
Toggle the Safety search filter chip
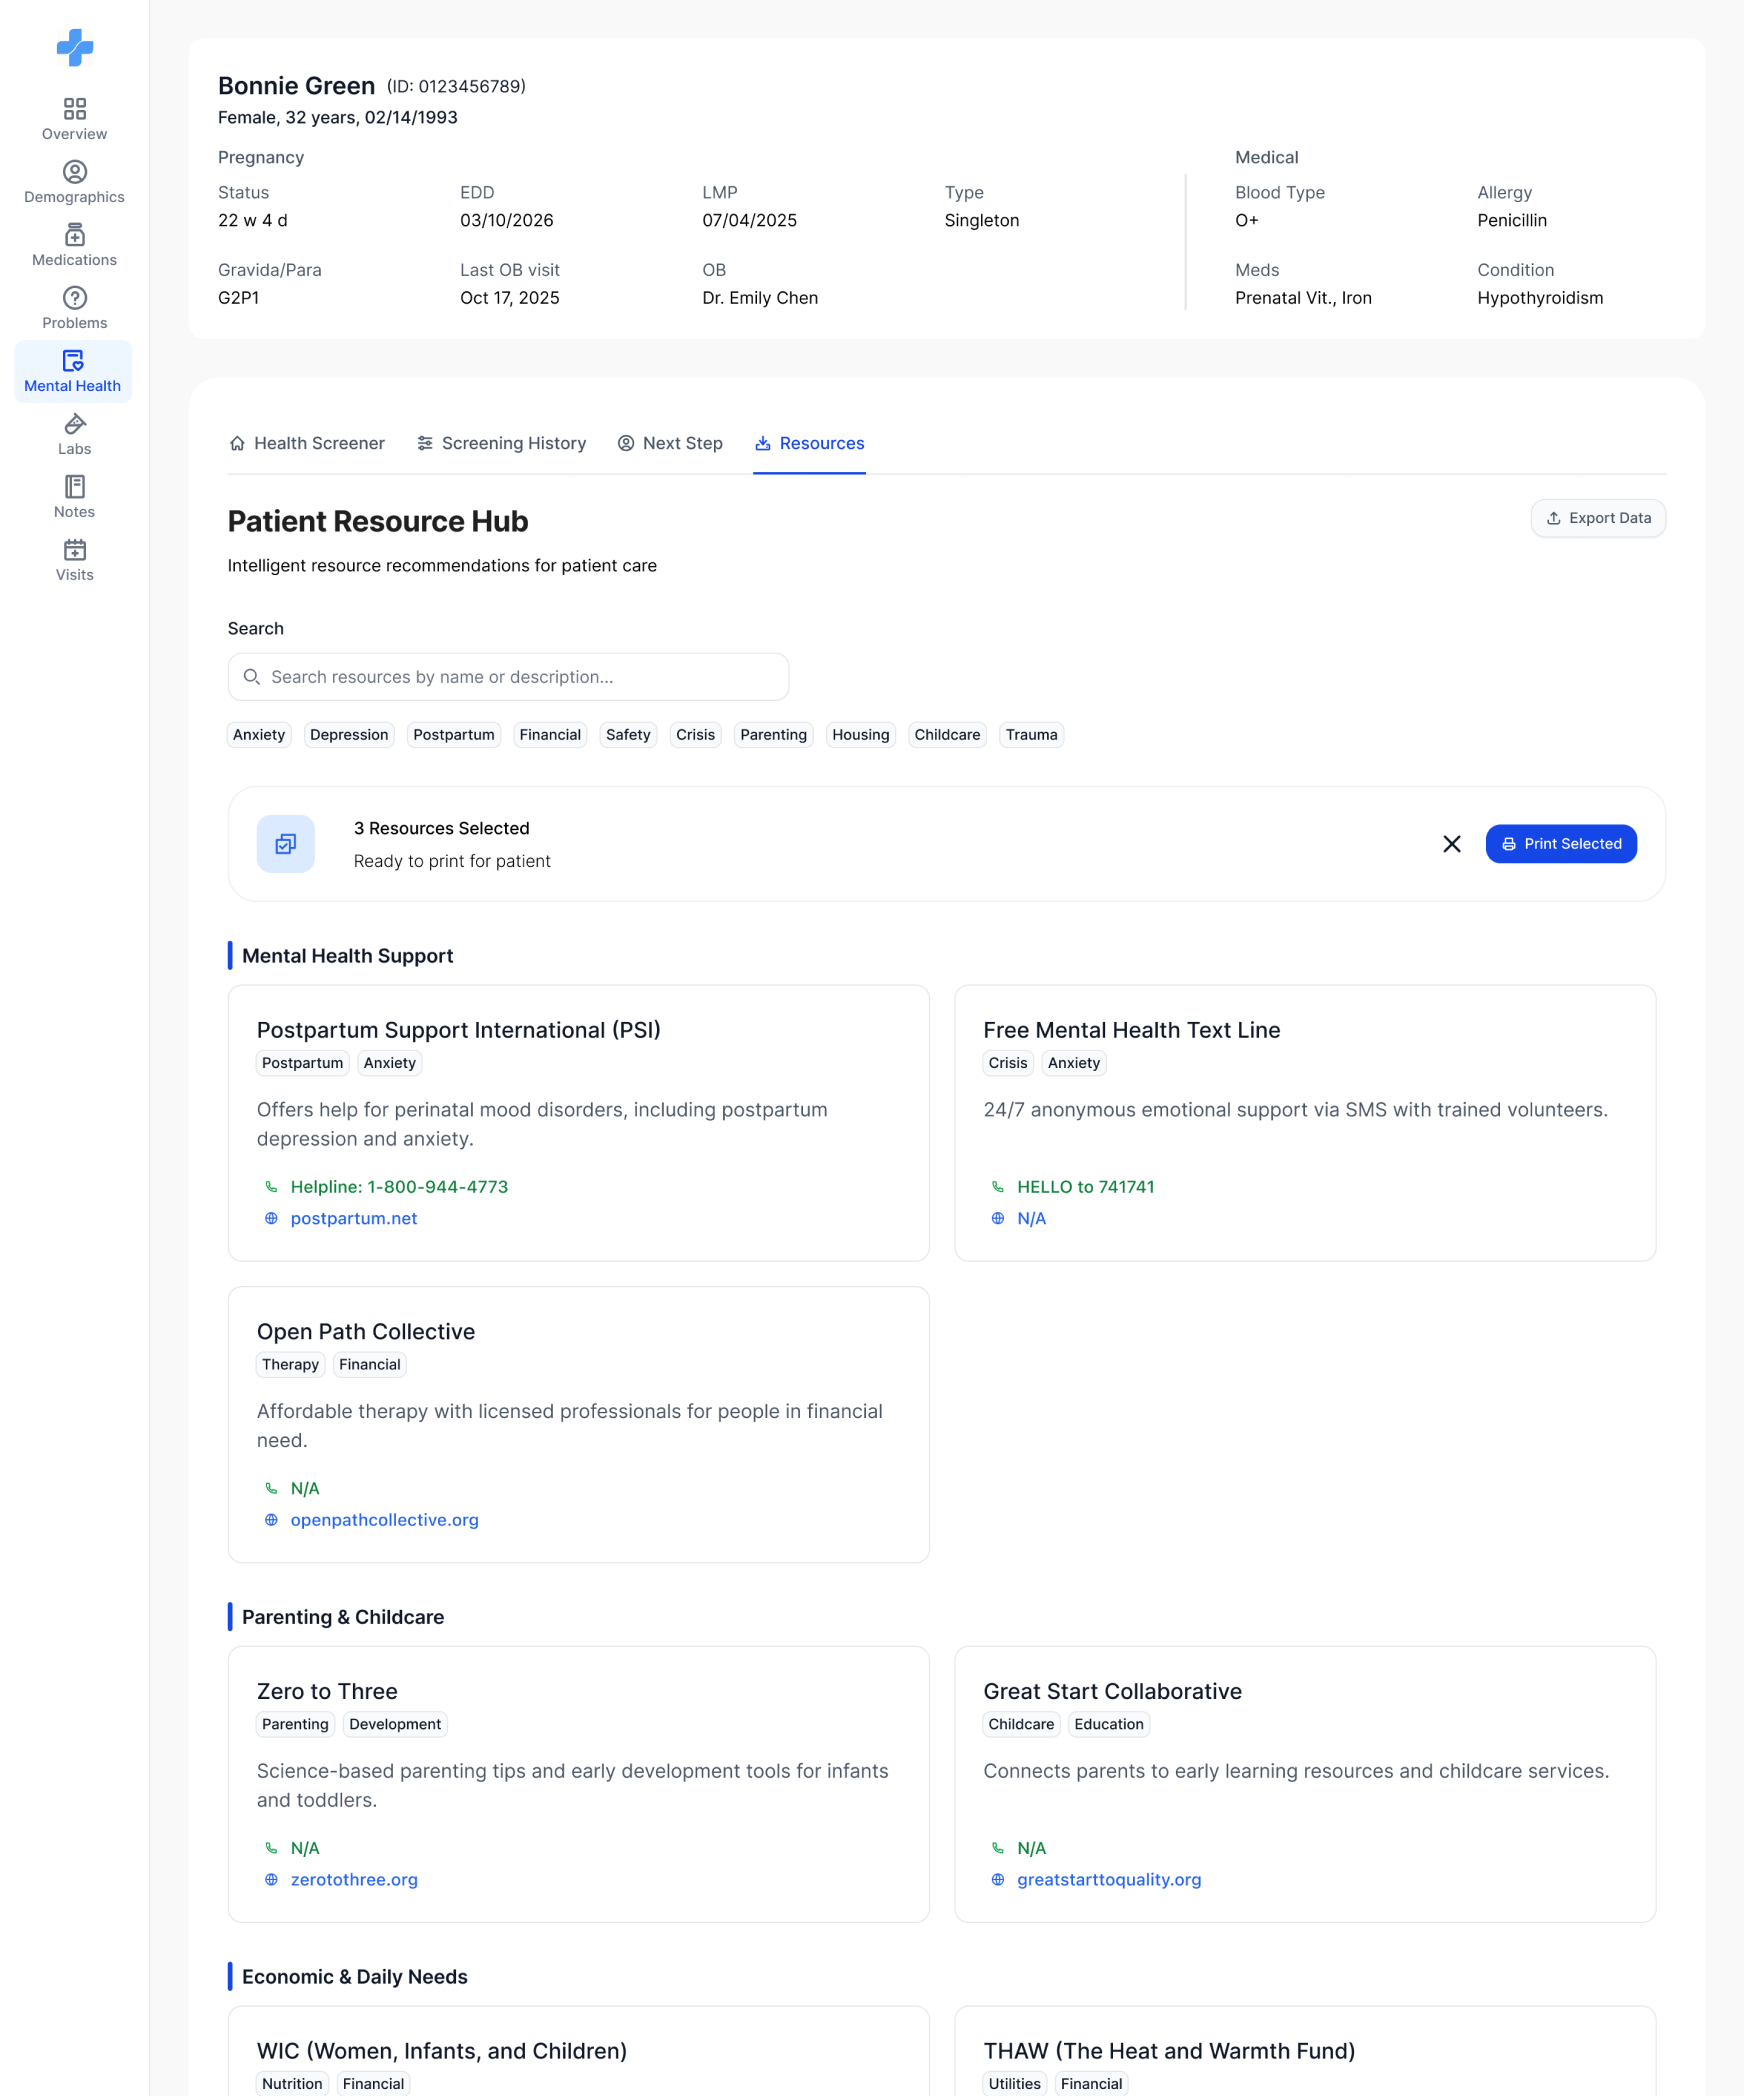628,735
